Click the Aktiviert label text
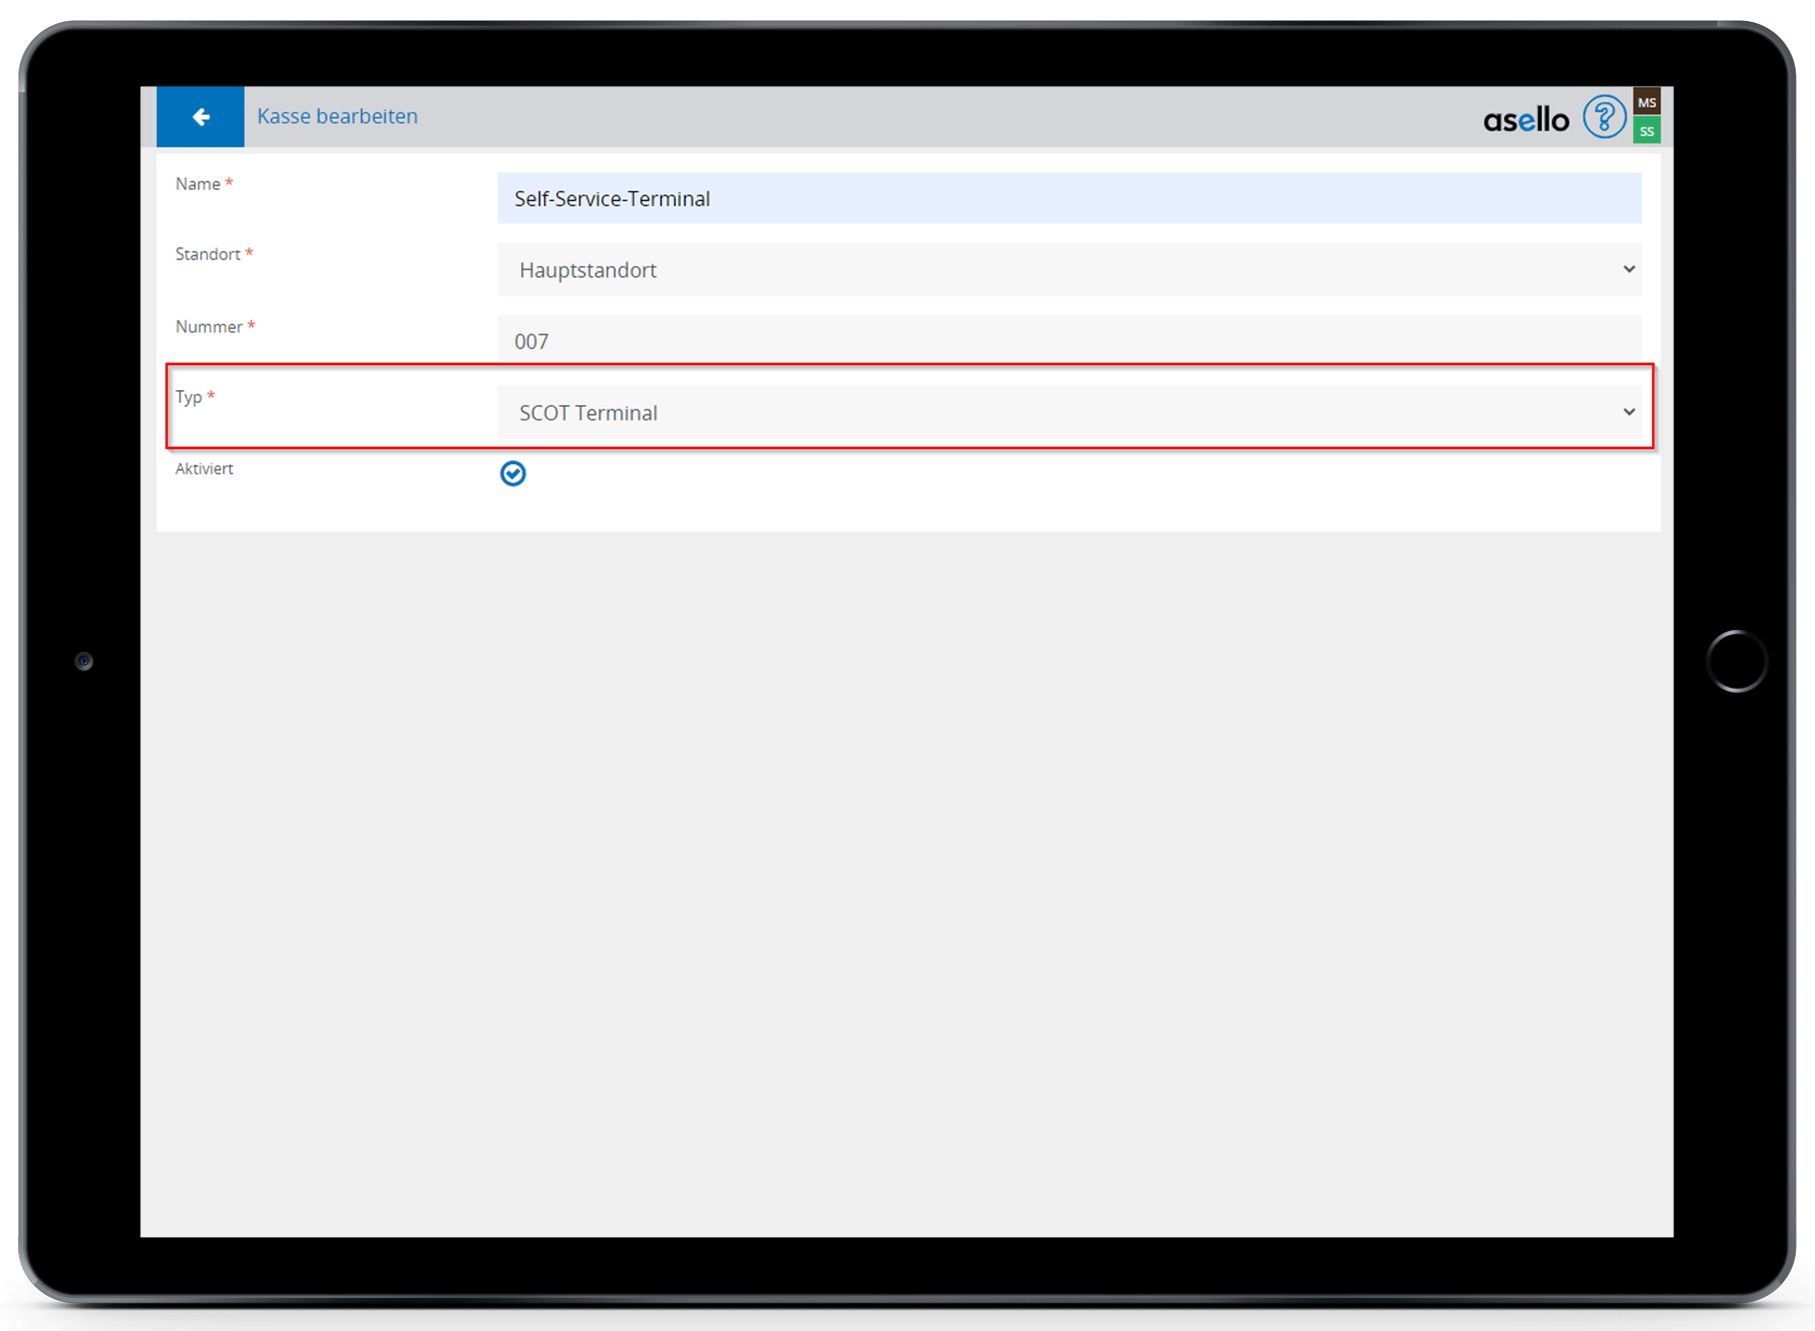This screenshot has width=1815, height=1331. pos(204,469)
